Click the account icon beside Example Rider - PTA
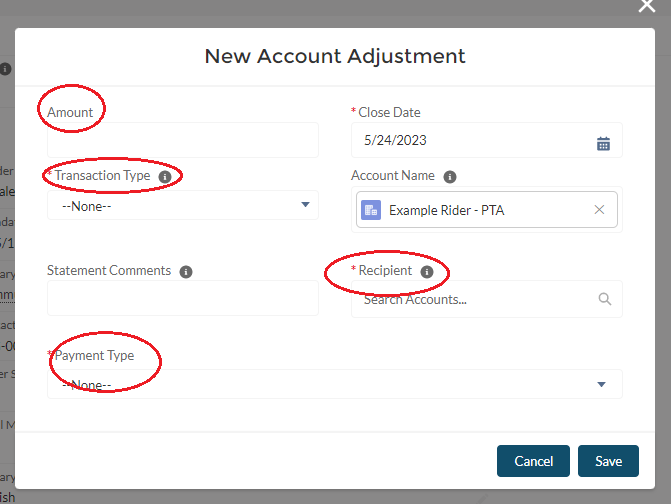The image size is (671, 504). 371,210
